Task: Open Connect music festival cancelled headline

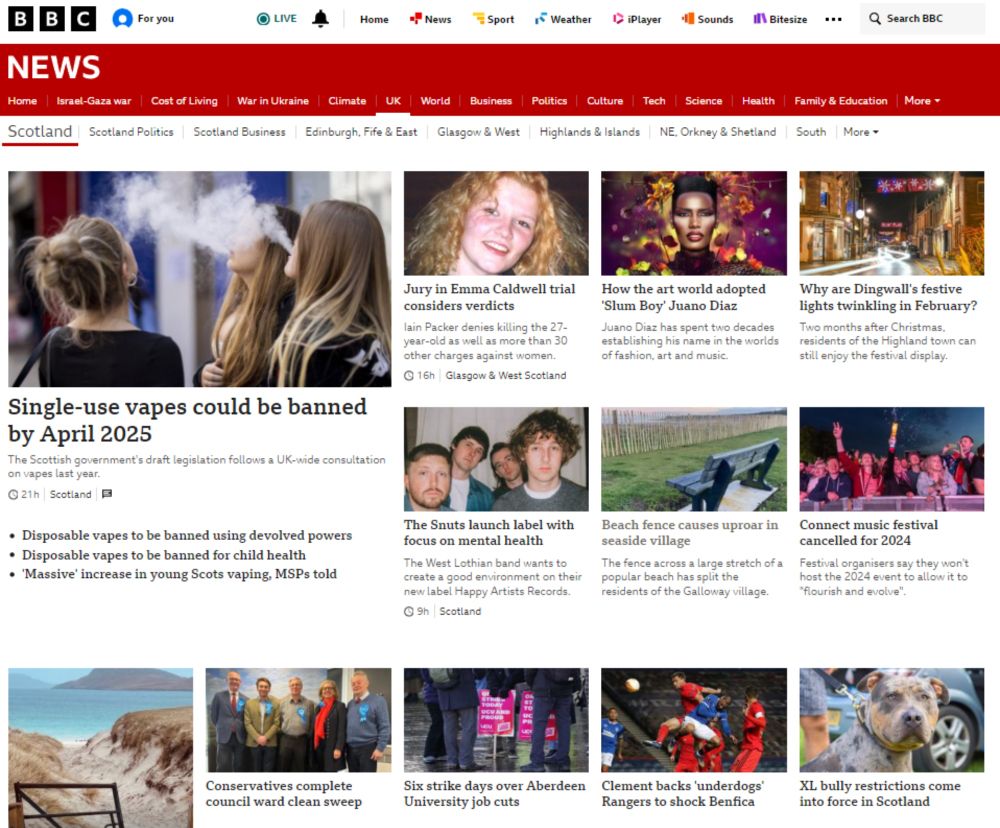Action: tap(869, 533)
